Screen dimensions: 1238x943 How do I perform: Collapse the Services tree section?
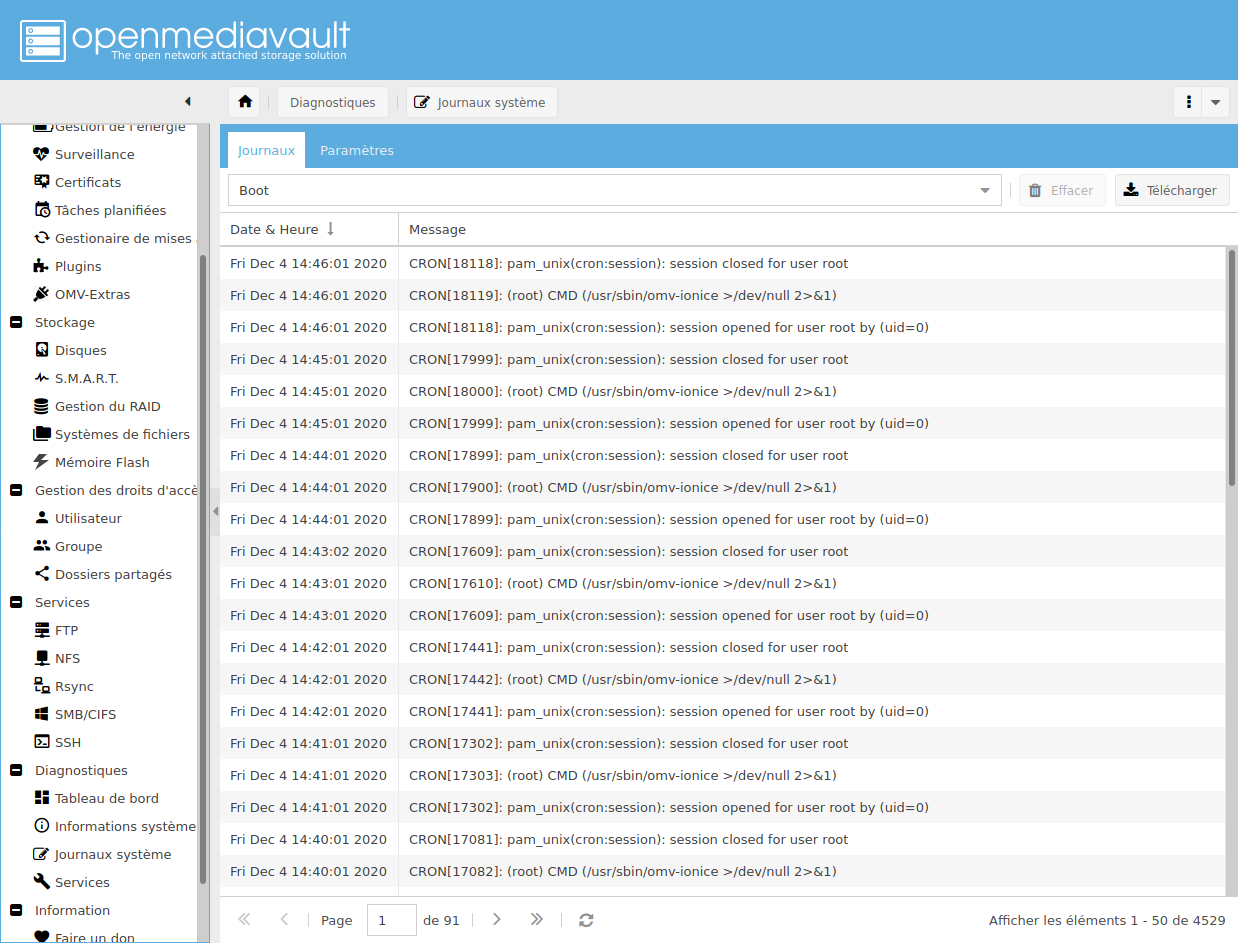click(16, 602)
